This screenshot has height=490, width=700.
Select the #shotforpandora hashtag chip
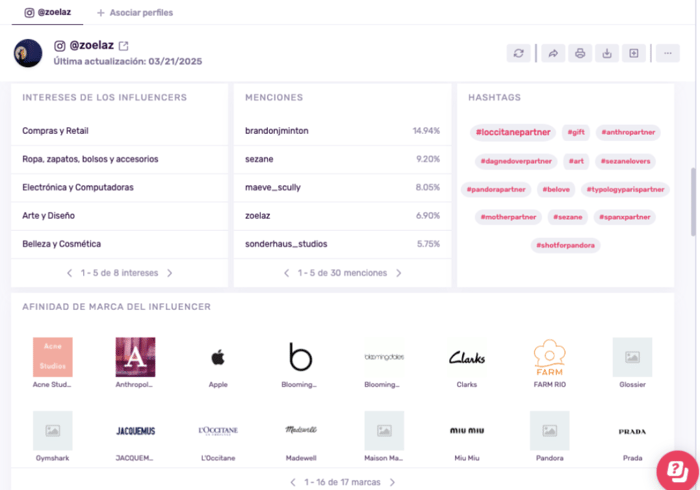(x=565, y=245)
